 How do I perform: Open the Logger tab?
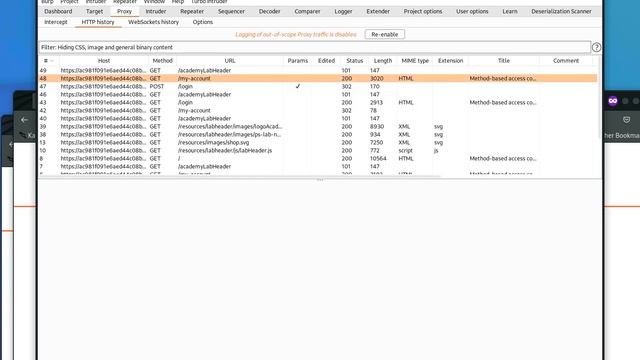pyautogui.click(x=343, y=11)
